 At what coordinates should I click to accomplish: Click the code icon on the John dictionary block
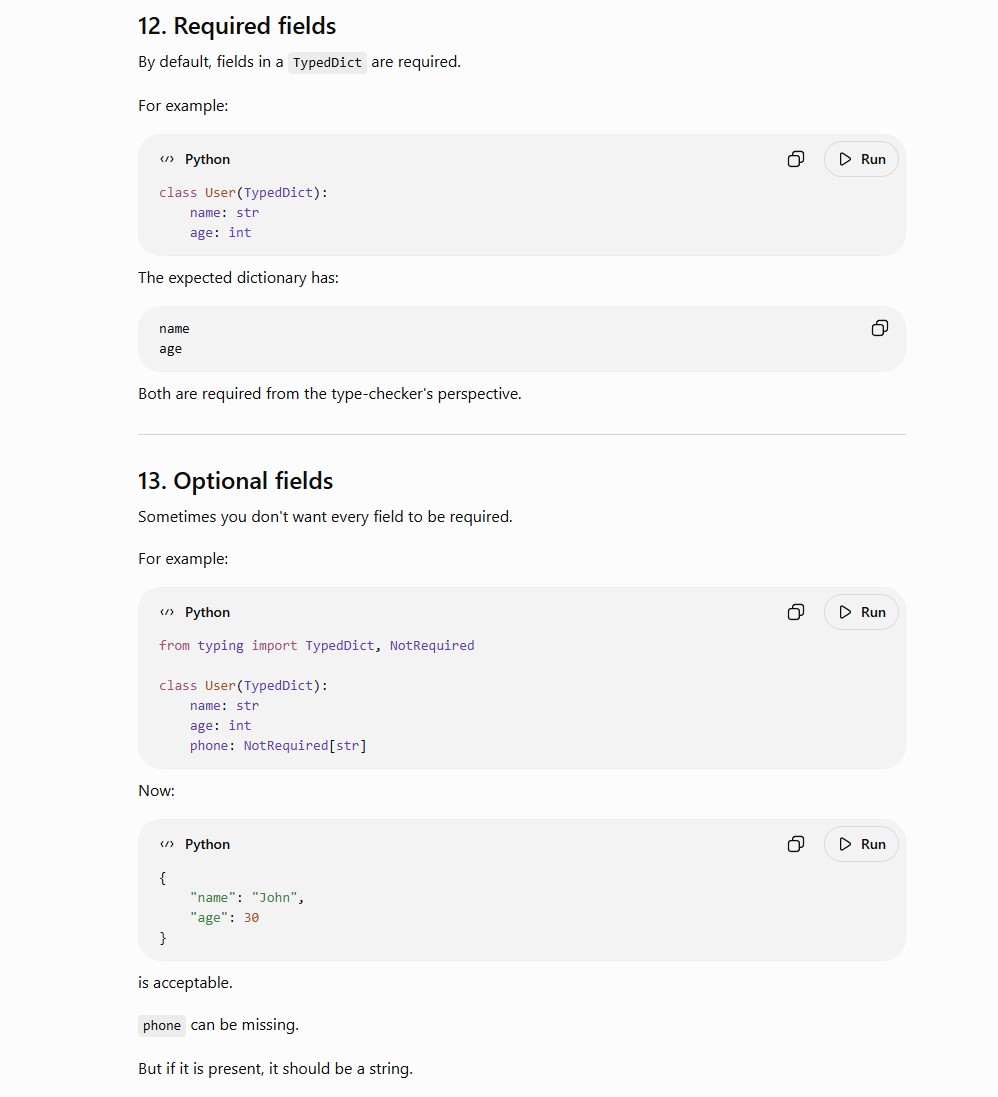pos(167,844)
